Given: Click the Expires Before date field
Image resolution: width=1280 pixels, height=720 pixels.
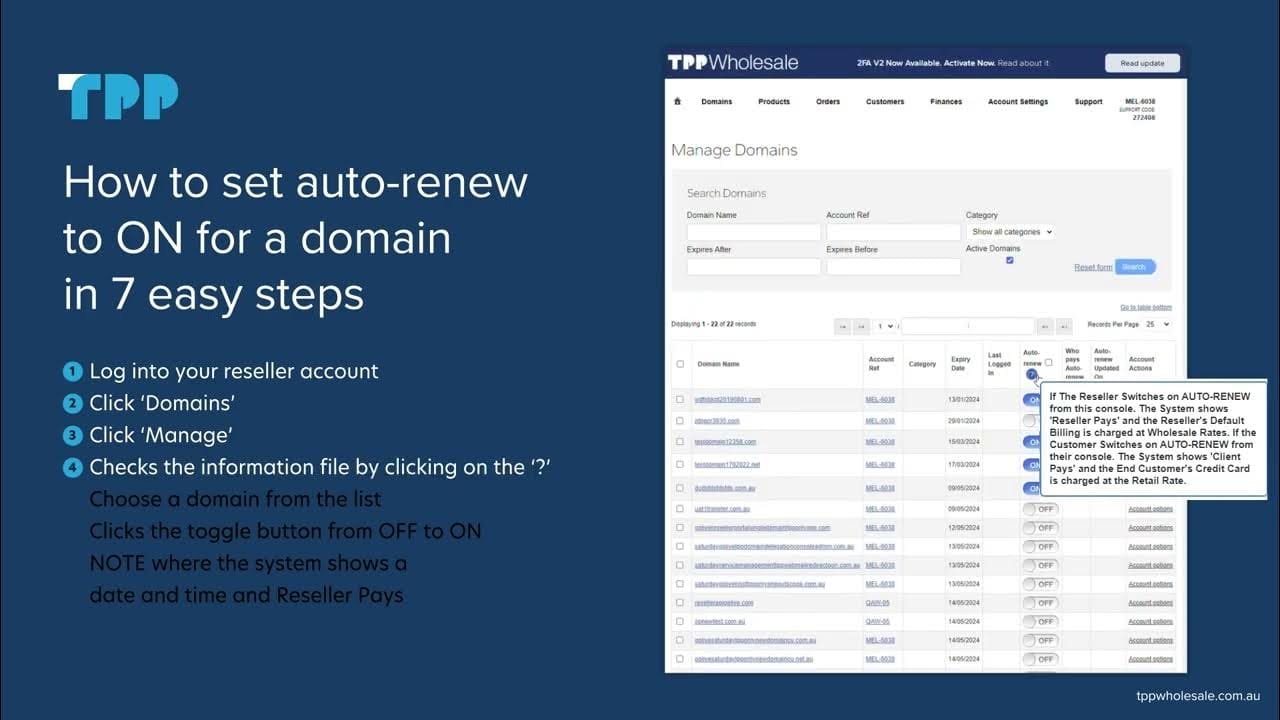Looking at the screenshot, I should [893, 267].
